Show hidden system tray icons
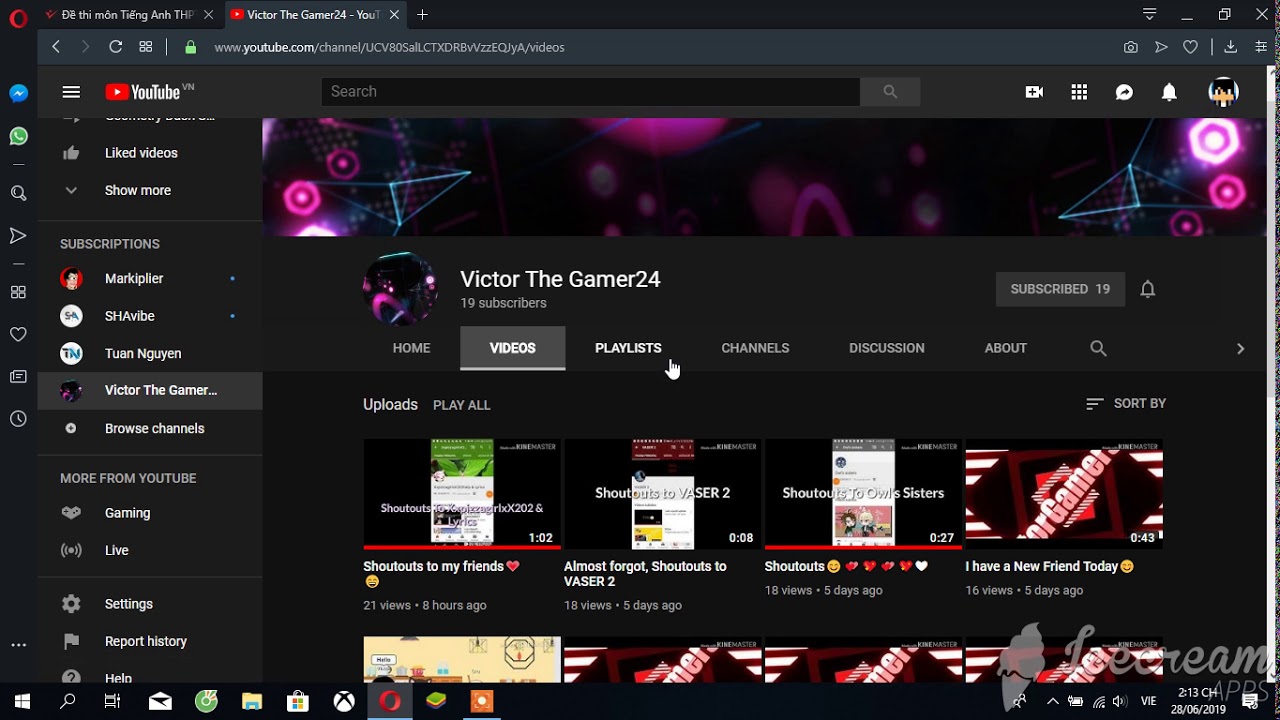 point(1052,701)
